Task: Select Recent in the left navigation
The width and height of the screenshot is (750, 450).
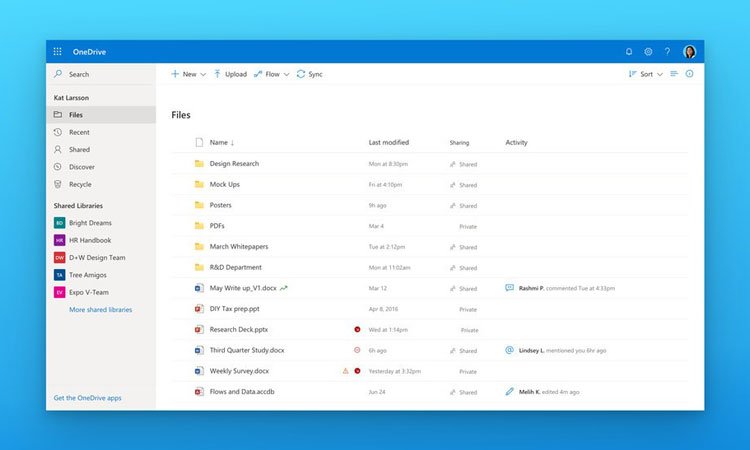Action: click(x=79, y=132)
